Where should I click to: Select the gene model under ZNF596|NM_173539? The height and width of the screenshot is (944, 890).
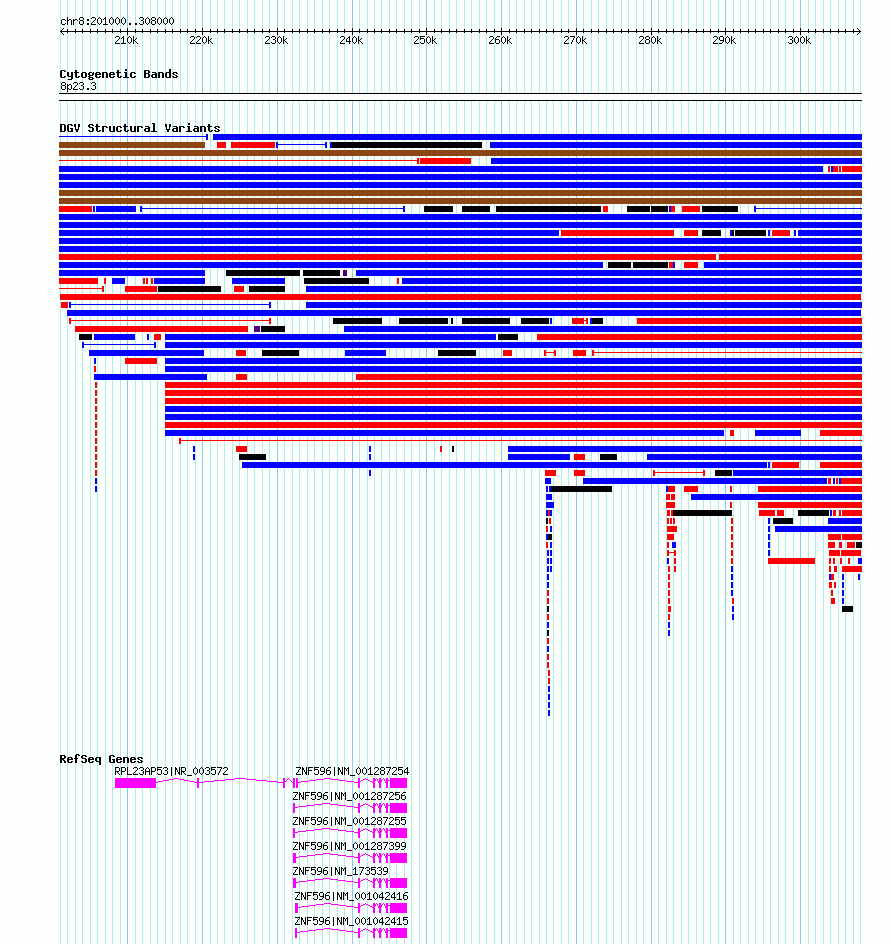point(350,883)
